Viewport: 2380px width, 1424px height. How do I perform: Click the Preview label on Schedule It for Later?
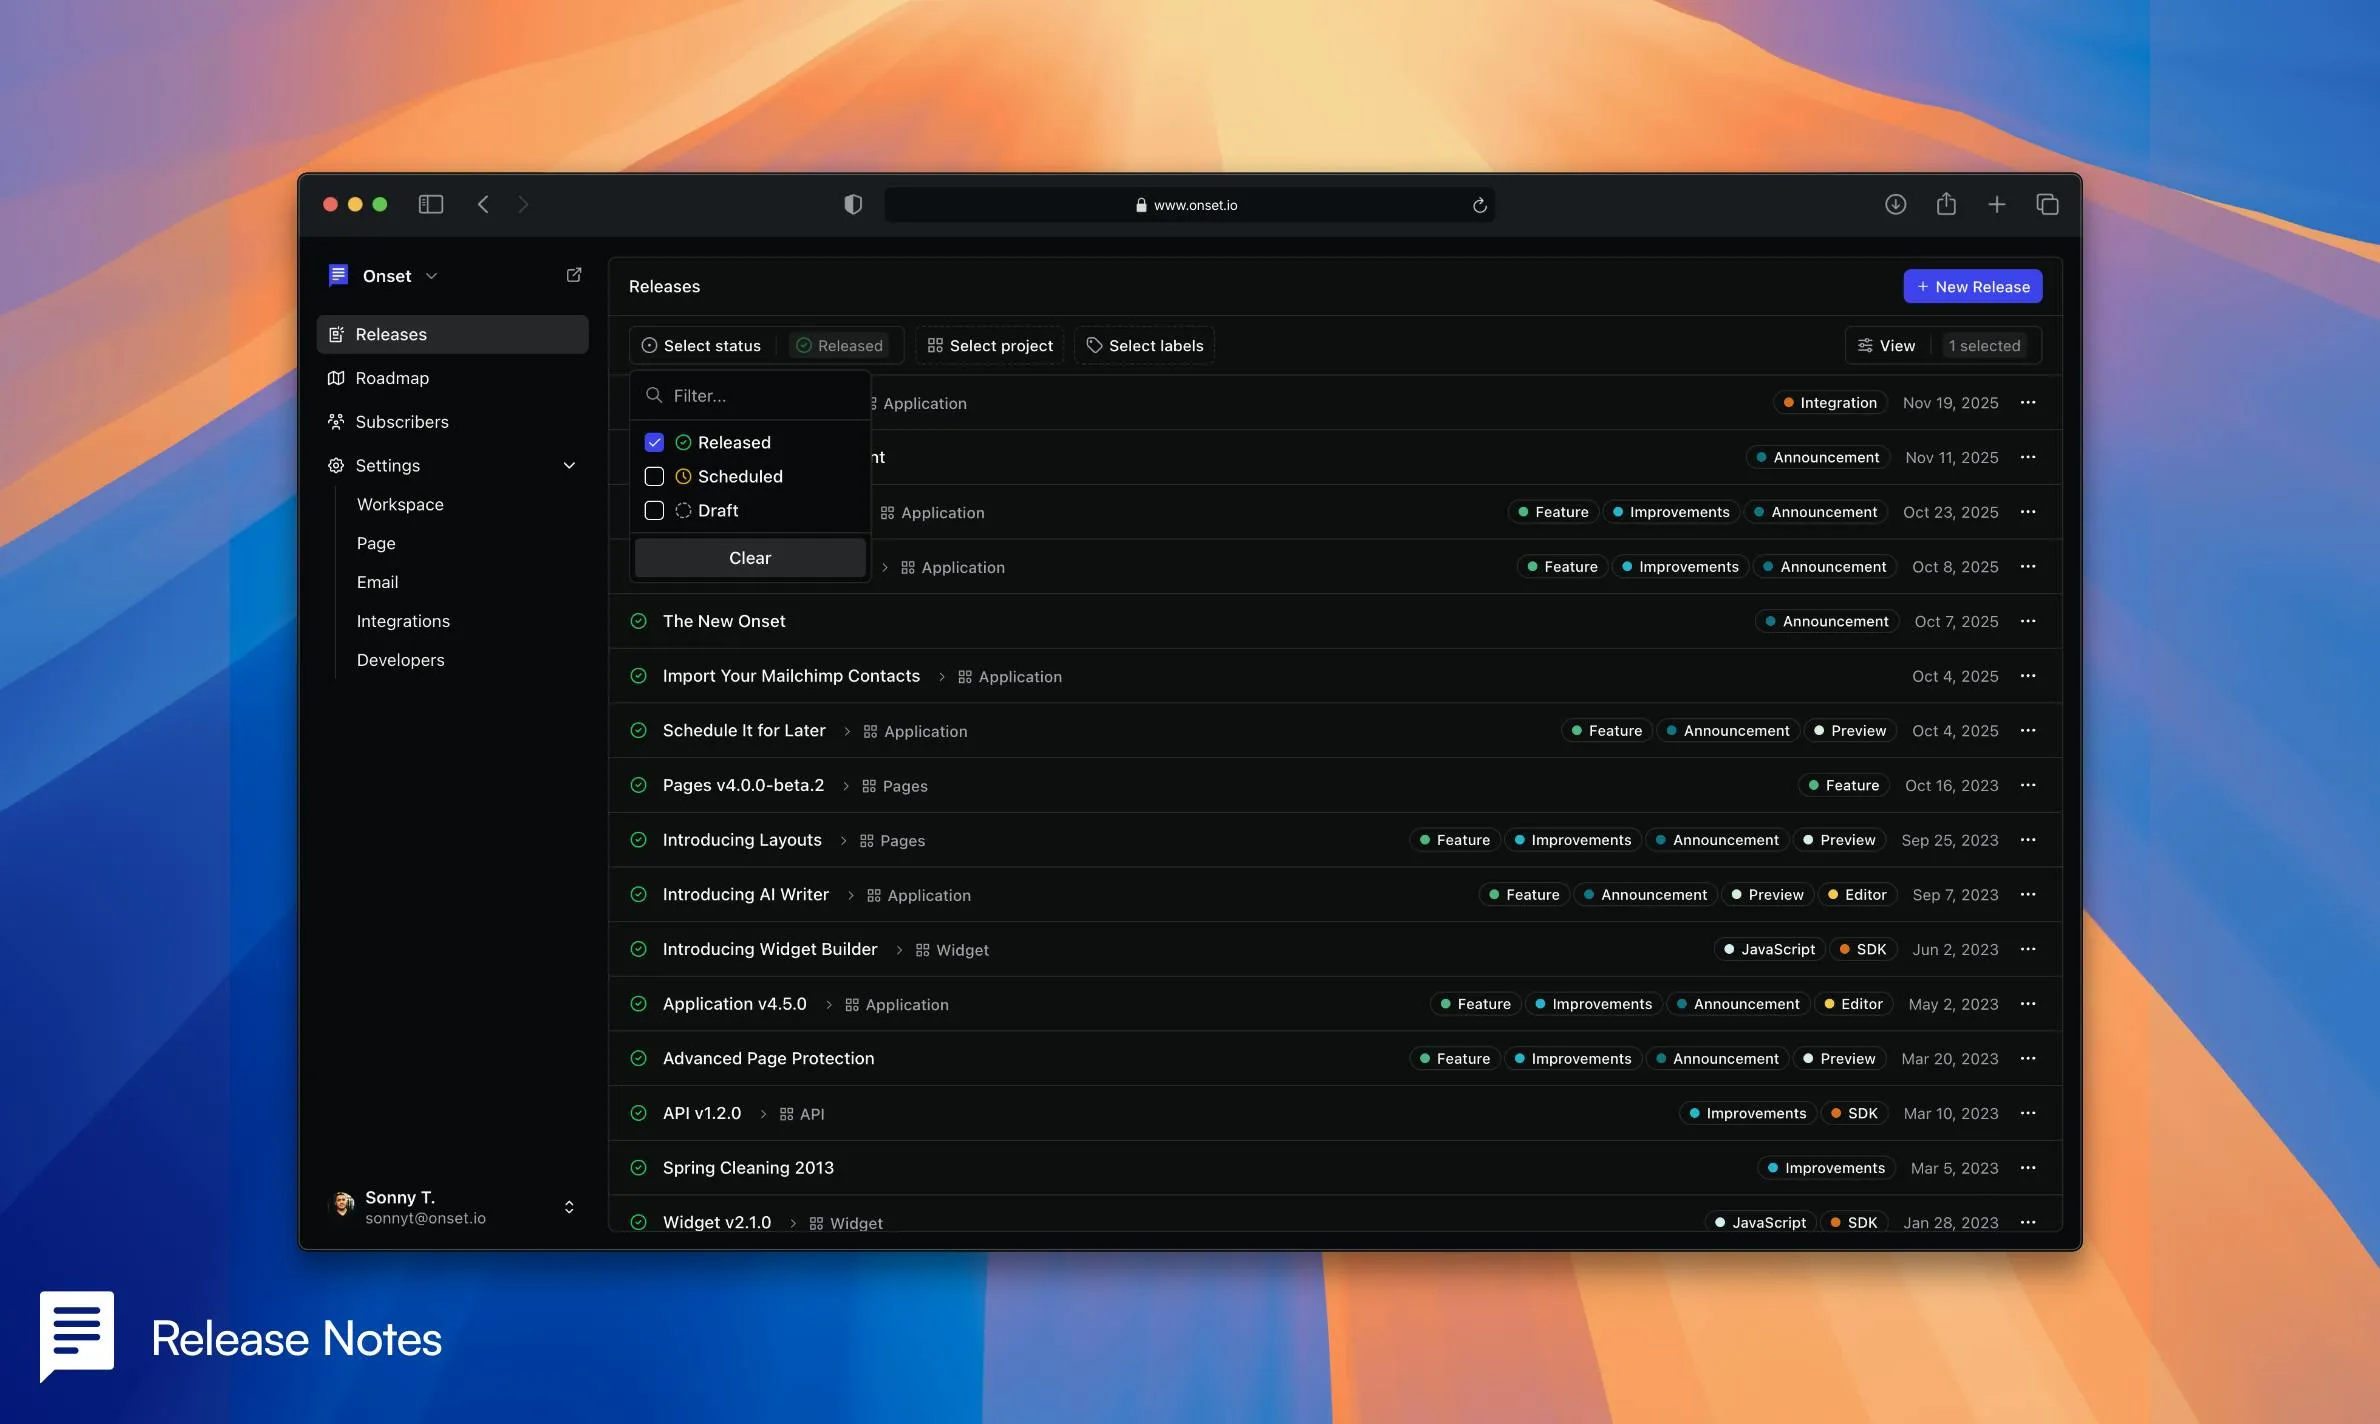[1850, 731]
